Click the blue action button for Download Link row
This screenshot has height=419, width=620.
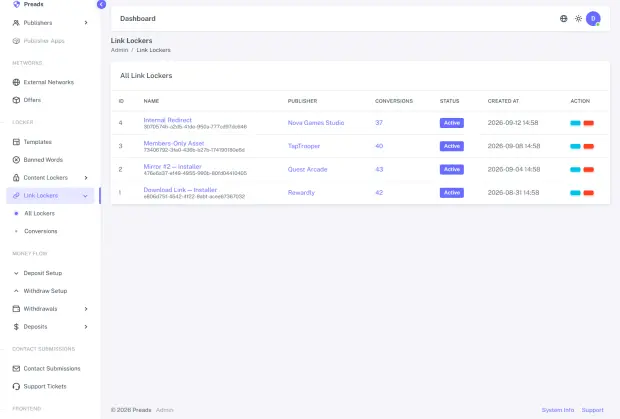coord(575,193)
